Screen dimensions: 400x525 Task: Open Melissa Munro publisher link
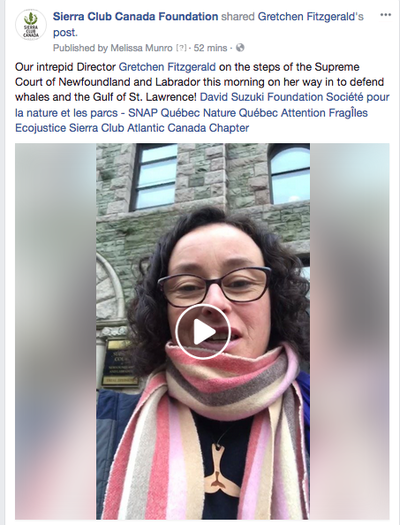[141, 48]
